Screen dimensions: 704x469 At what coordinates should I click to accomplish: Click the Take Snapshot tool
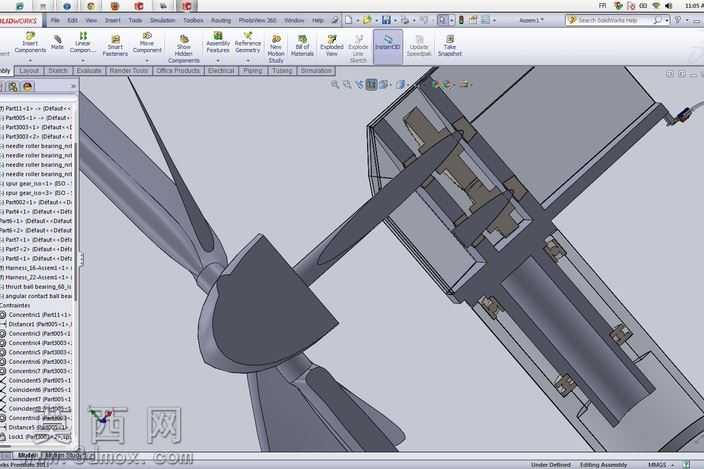[x=449, y=45]
